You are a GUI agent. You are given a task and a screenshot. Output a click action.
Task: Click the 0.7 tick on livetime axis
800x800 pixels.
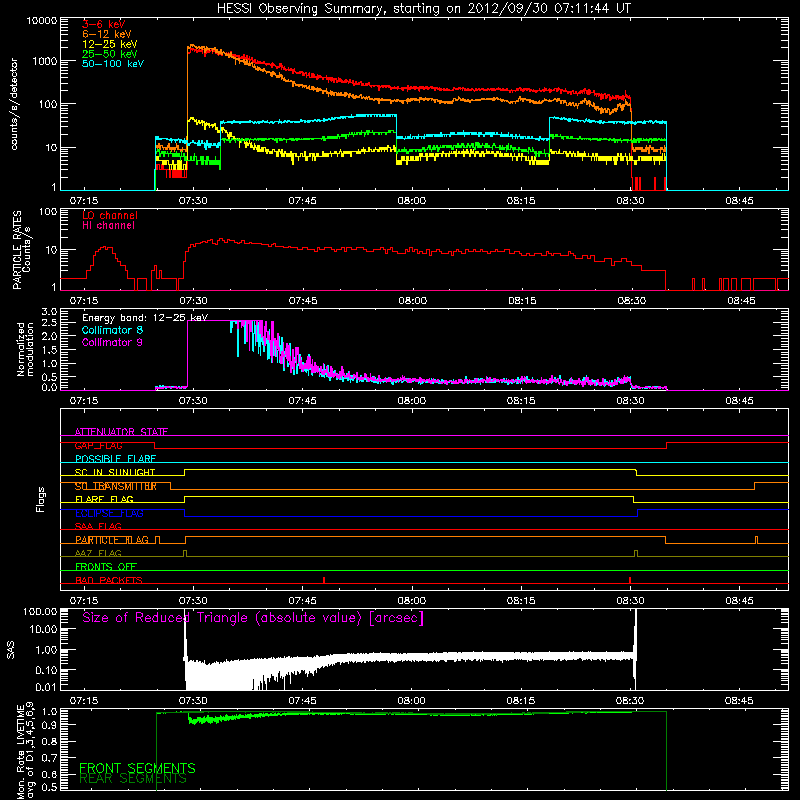[49, 758]
